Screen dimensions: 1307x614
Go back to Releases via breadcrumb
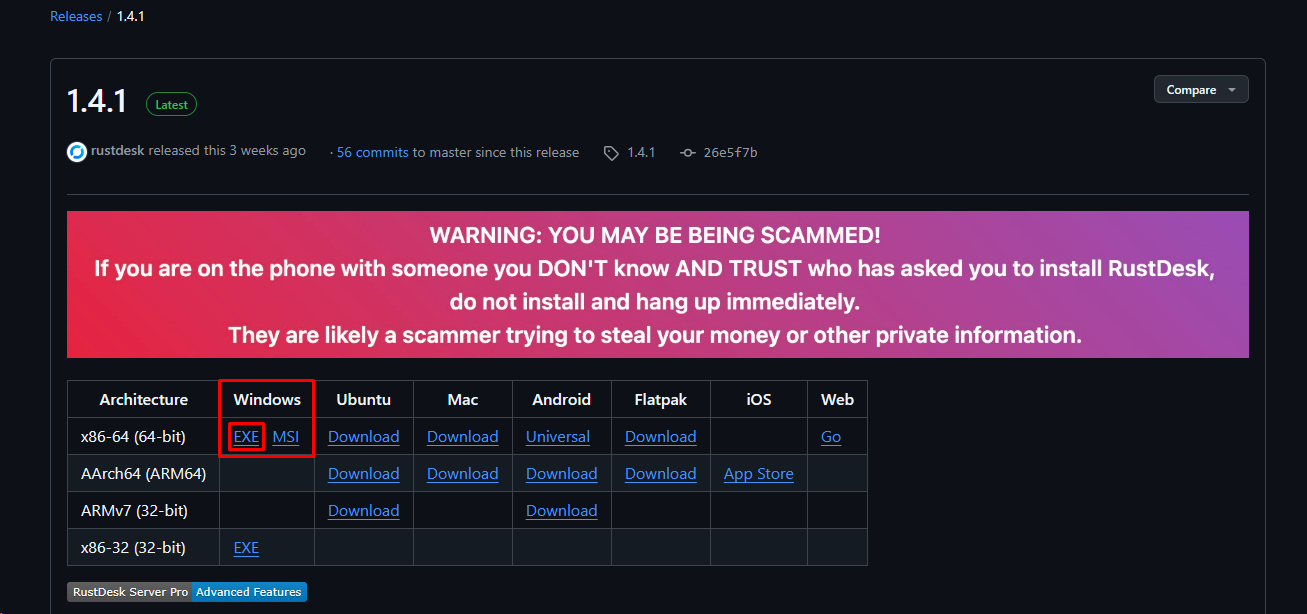[76, 16]
